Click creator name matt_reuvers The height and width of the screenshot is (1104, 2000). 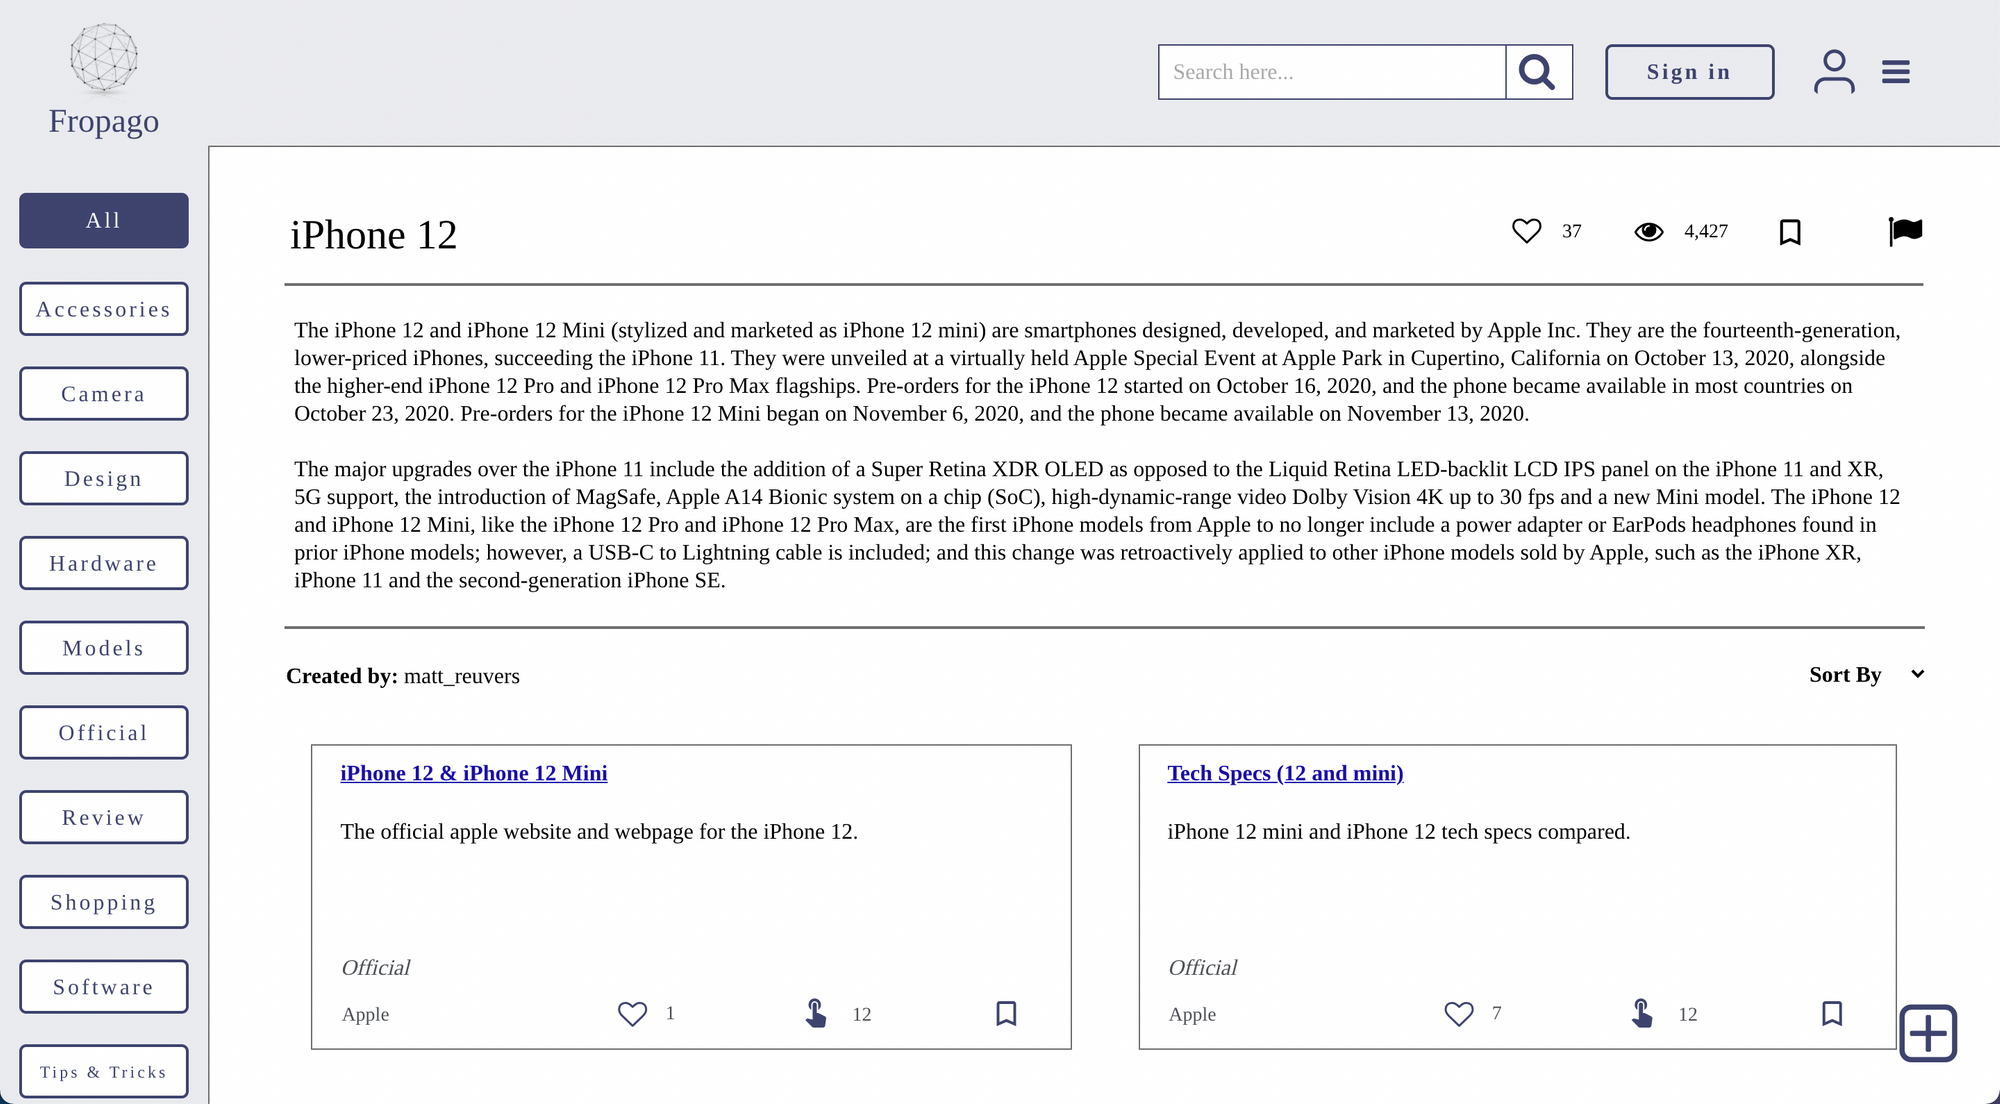click(462, 676)
